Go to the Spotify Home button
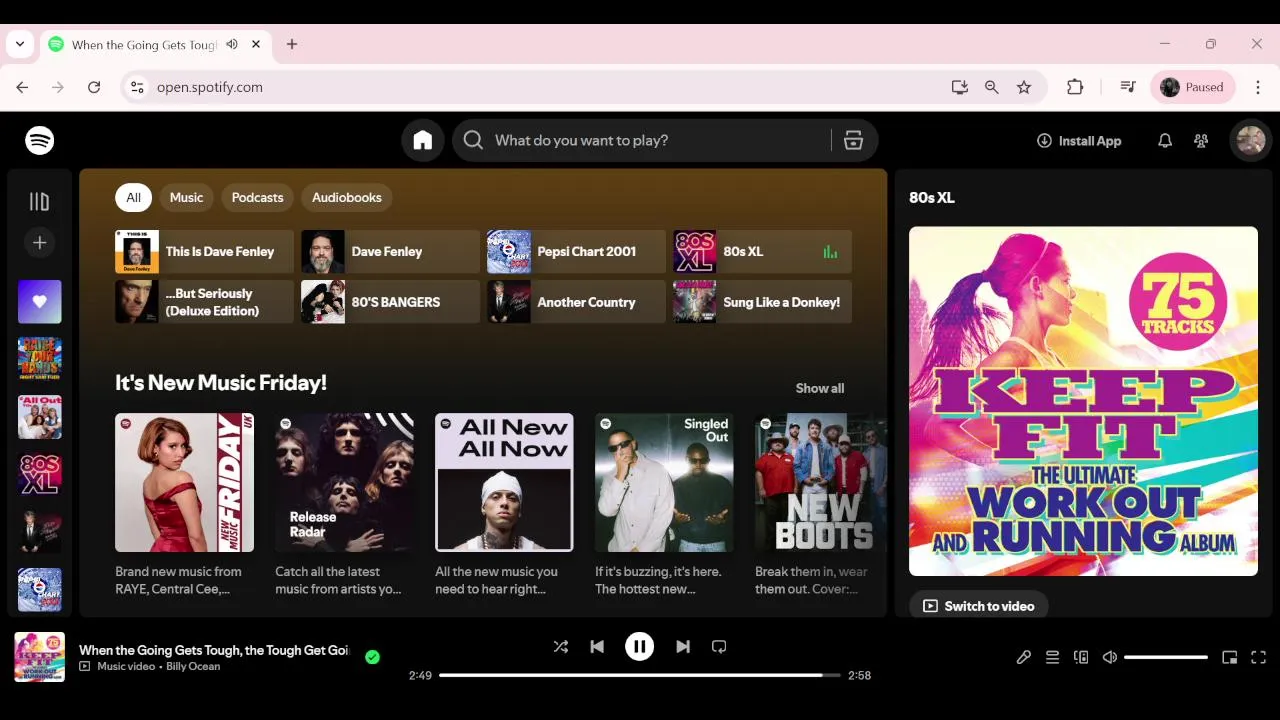Screen dimensions: 1280x720 423,141
